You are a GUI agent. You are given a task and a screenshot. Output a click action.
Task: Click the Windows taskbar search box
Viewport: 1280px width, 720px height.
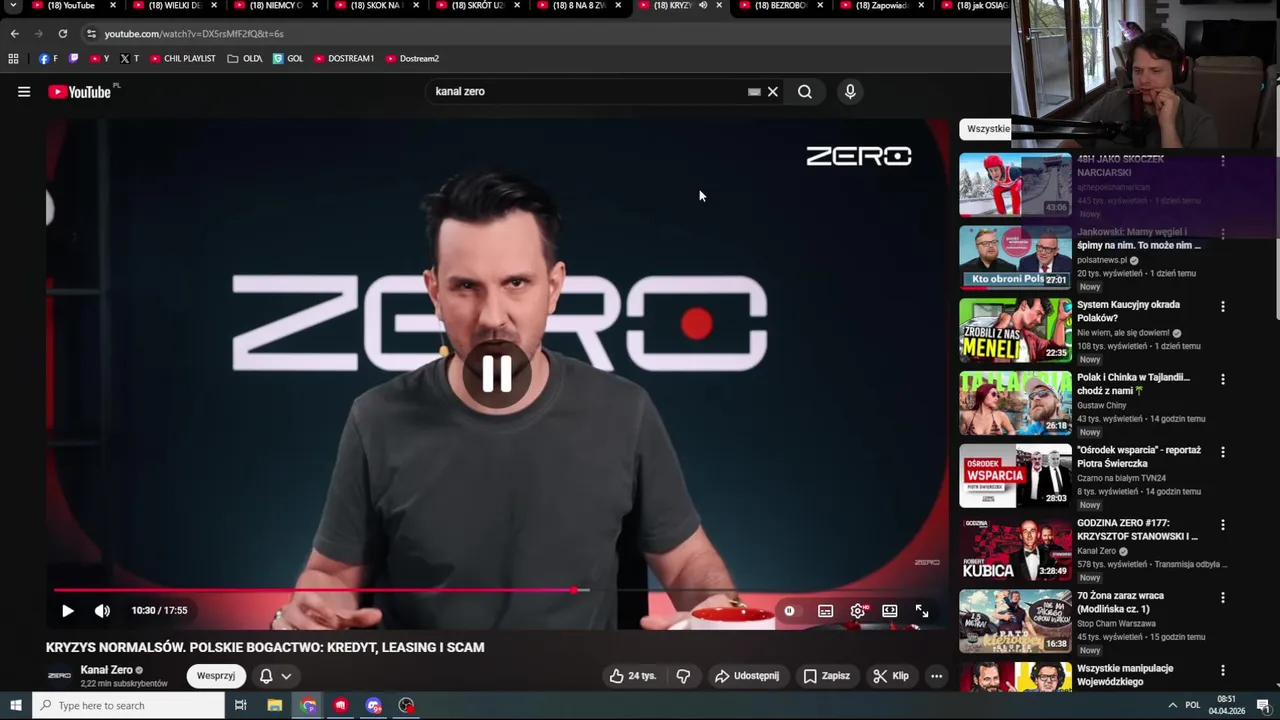(128, 706)
